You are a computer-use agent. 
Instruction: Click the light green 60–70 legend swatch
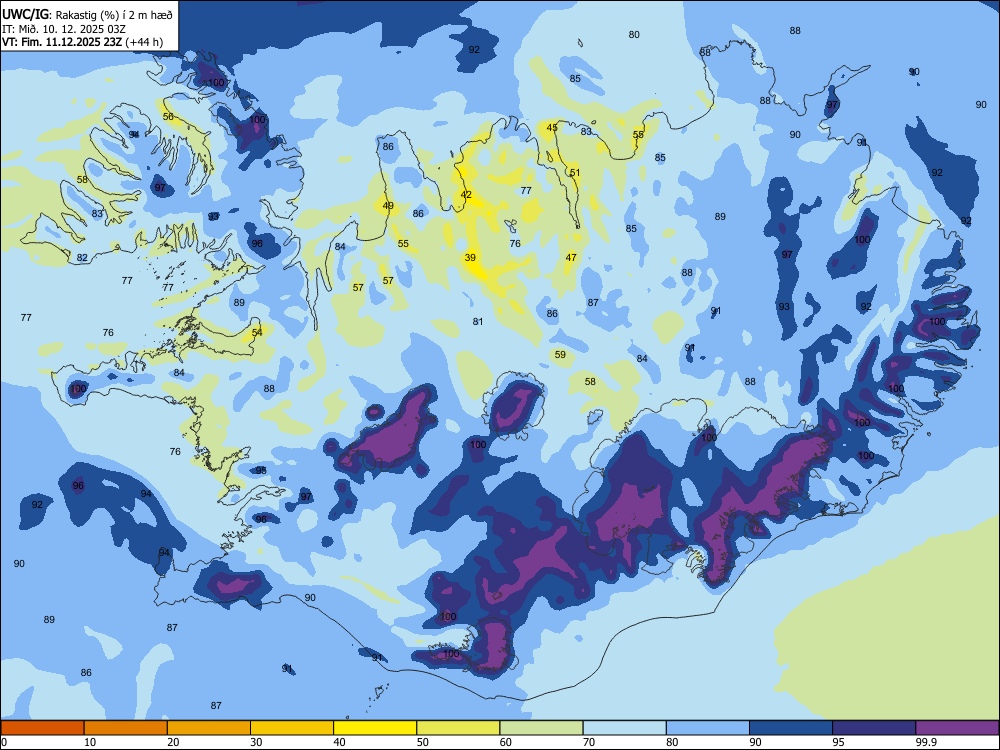(x=541, y=728)
